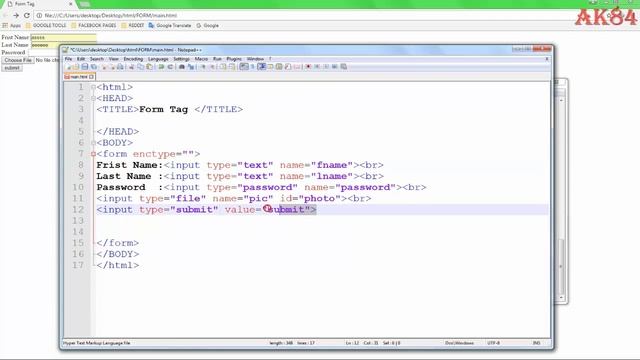
Task: Click the Copy toolbar icon
Action: tap(141, 67)
